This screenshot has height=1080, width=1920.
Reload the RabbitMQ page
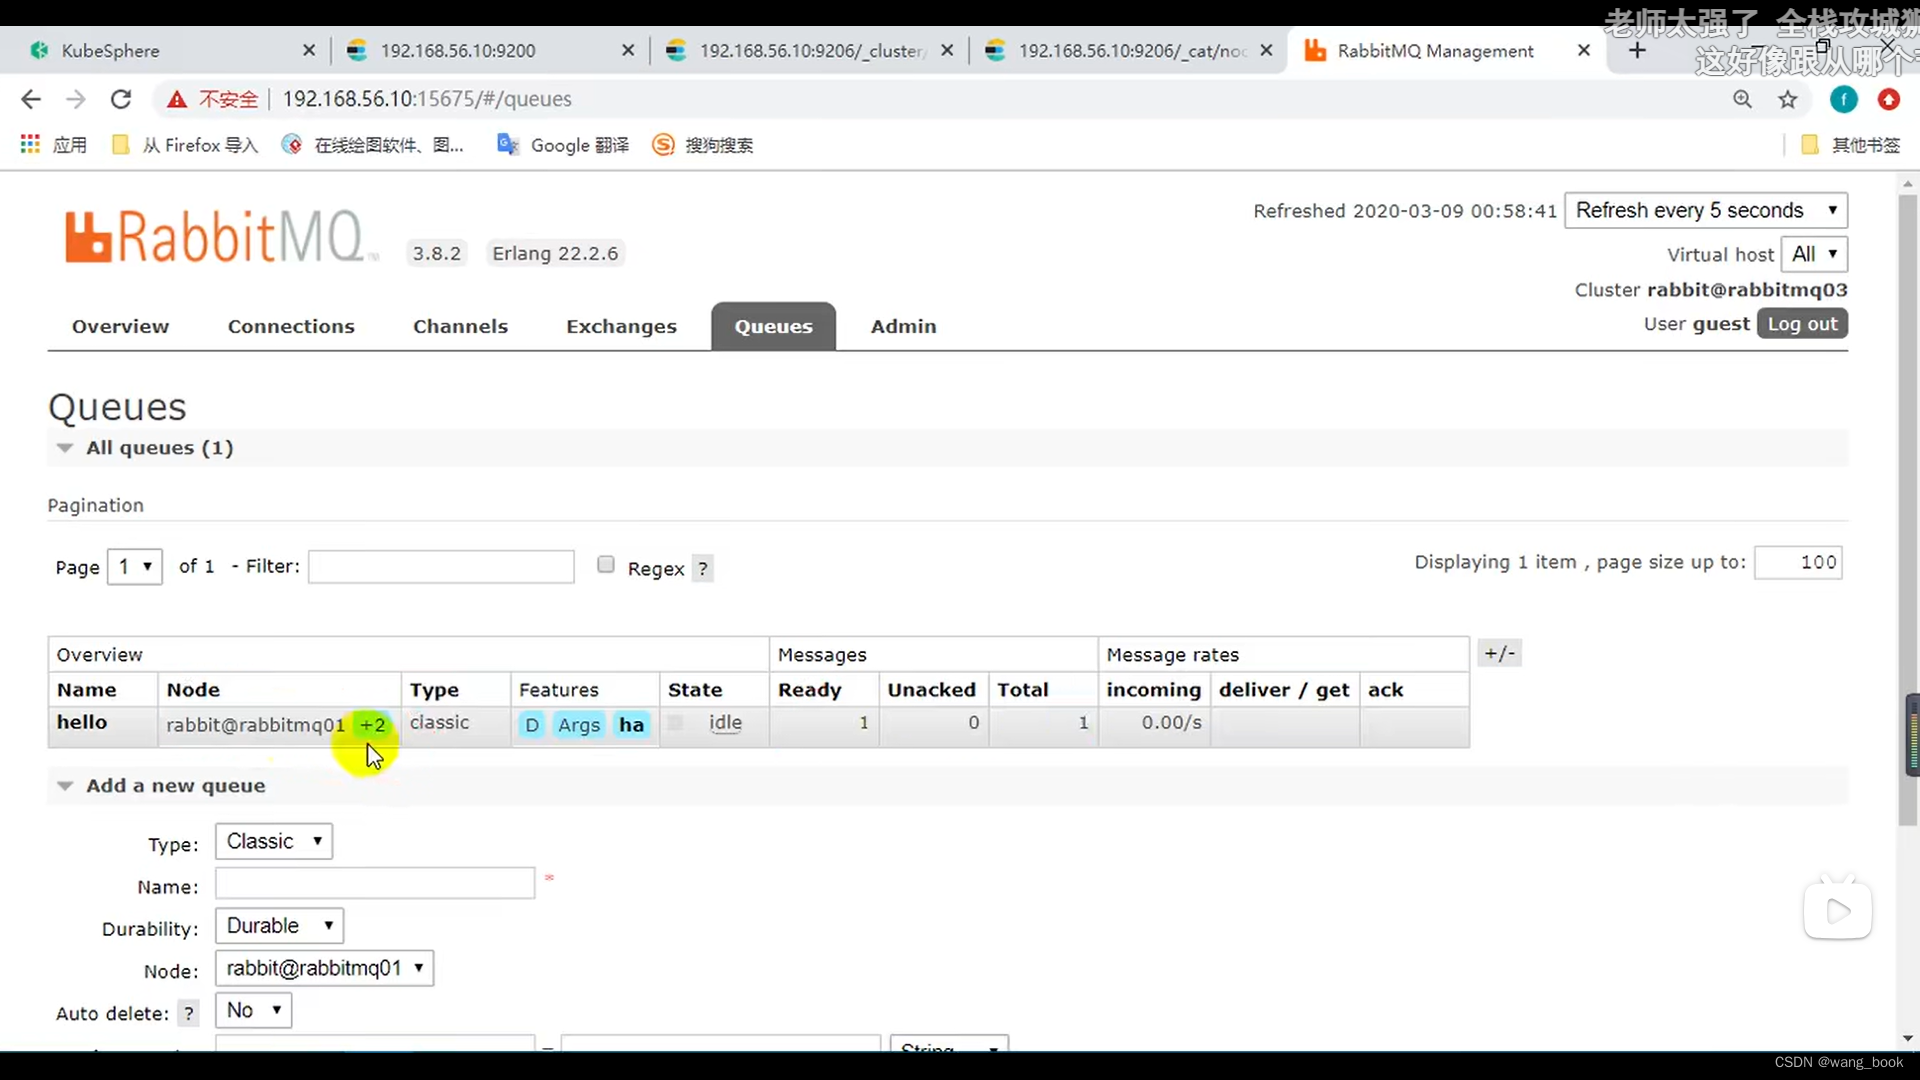(121, 99)
